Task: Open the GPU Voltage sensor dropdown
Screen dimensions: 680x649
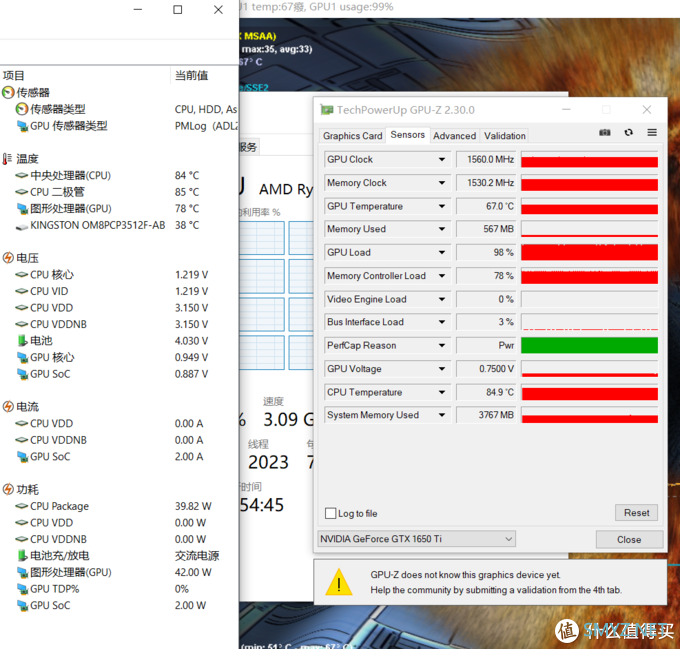Action: click(441, 369)
